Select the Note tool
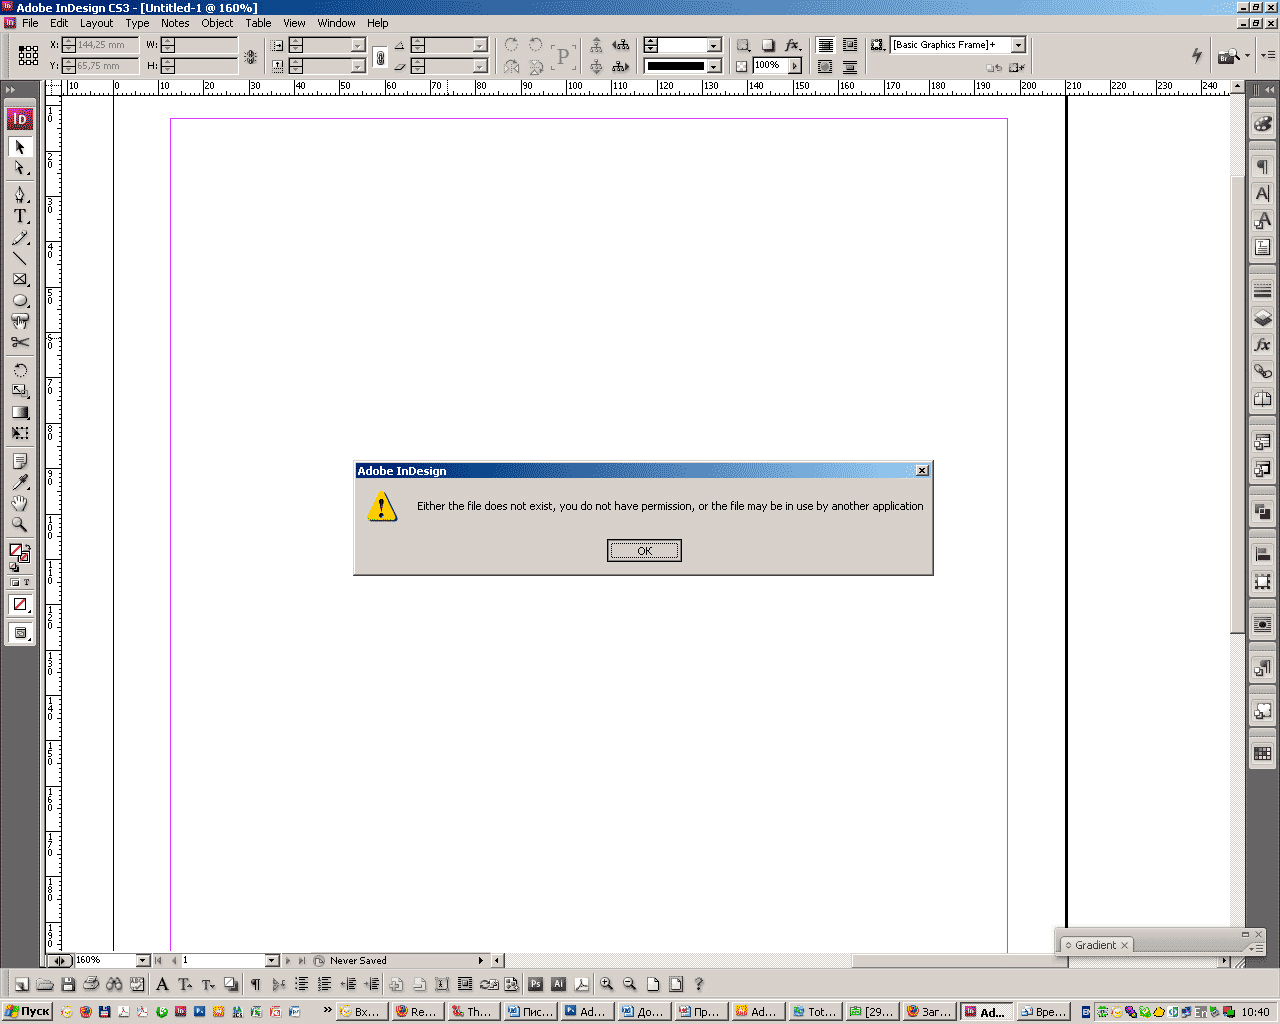This screenshot has height=1024, width=1280. [19, 461]
